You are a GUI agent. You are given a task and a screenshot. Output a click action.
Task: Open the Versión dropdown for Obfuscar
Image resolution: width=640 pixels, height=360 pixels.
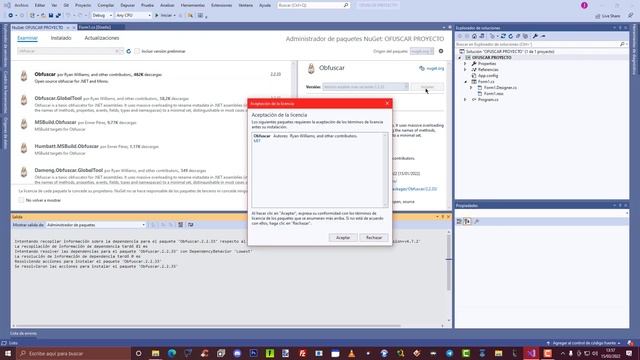pyautogui.click(x=365, y=87)
